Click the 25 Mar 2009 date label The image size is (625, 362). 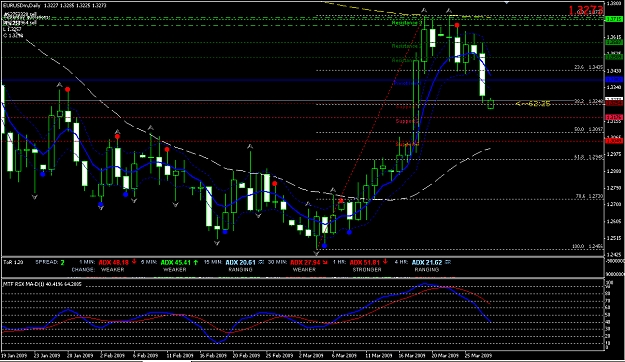coord(478,356)
